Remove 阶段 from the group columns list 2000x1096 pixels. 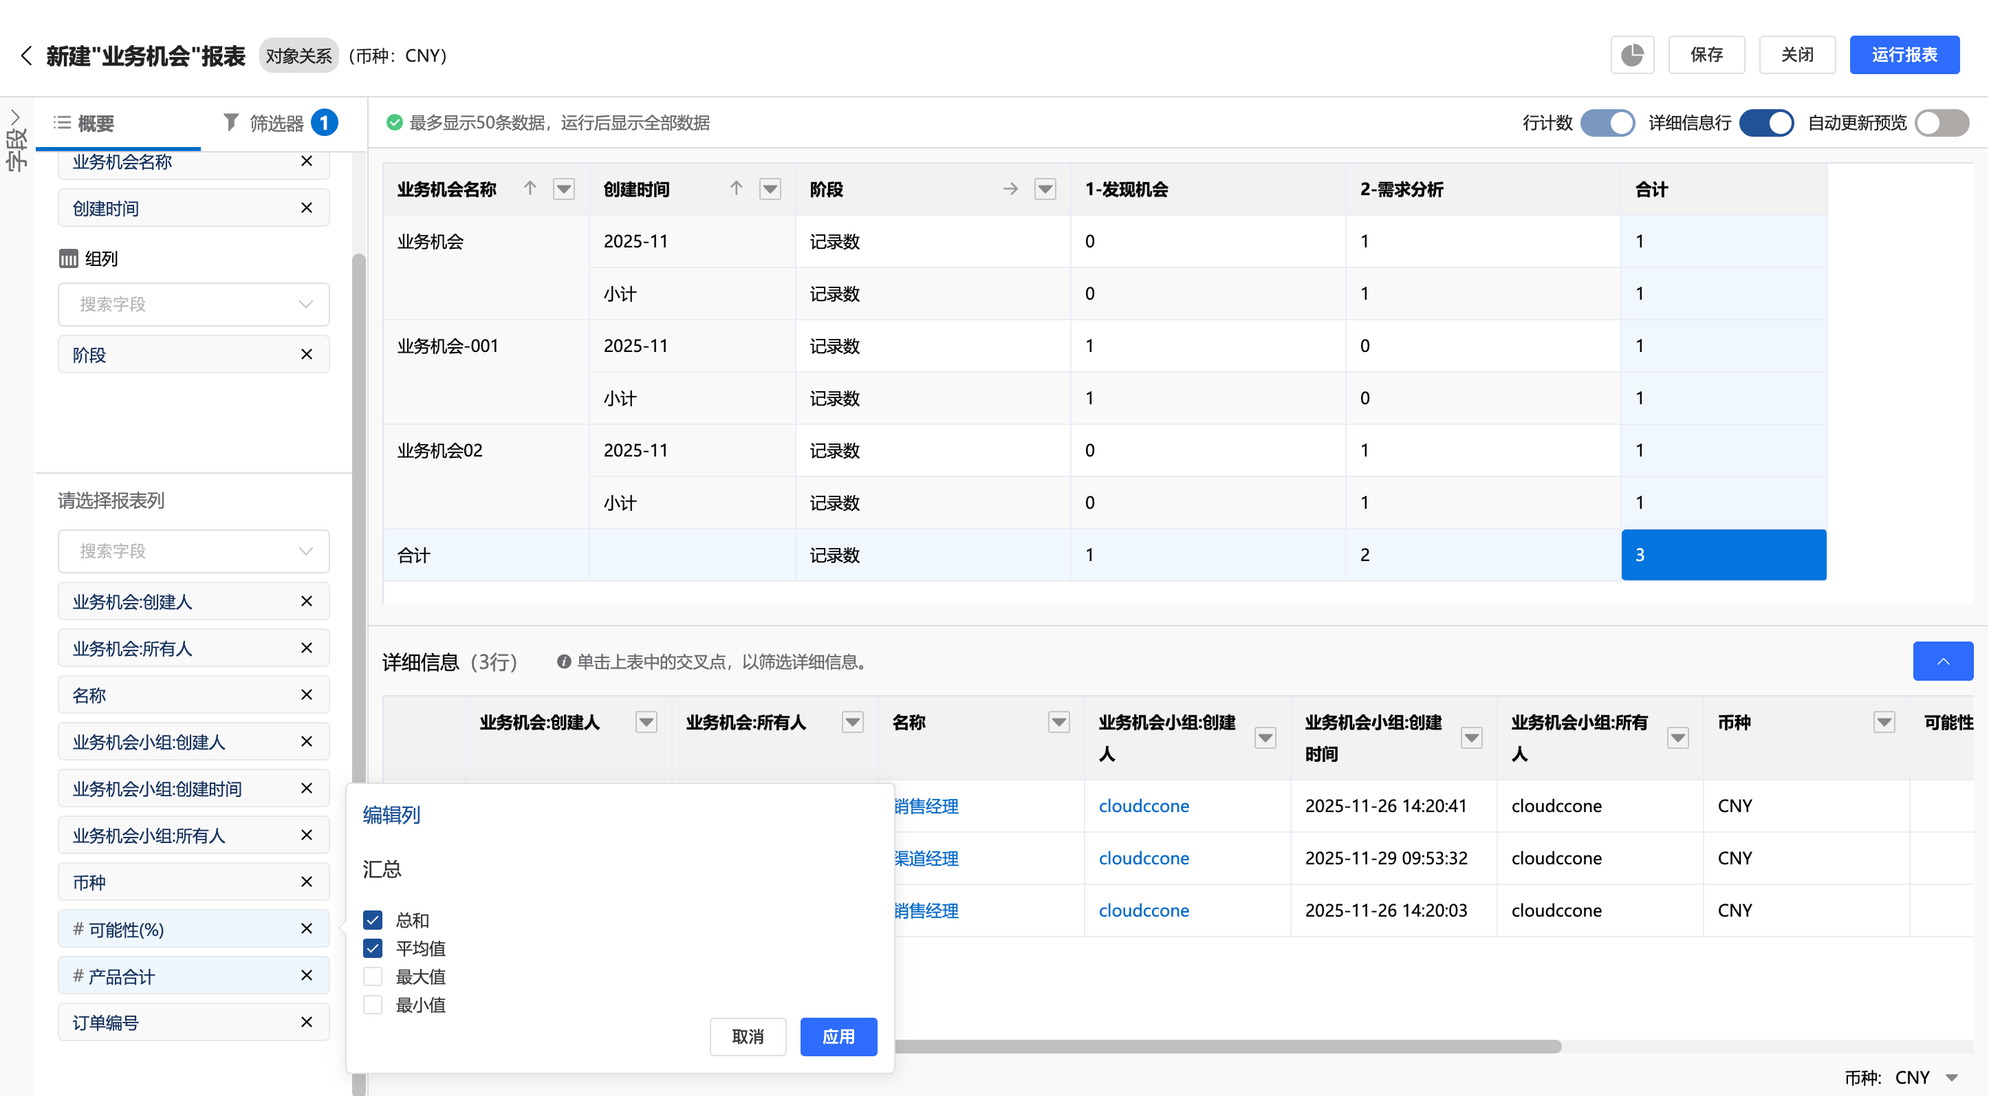coord(306,354)
